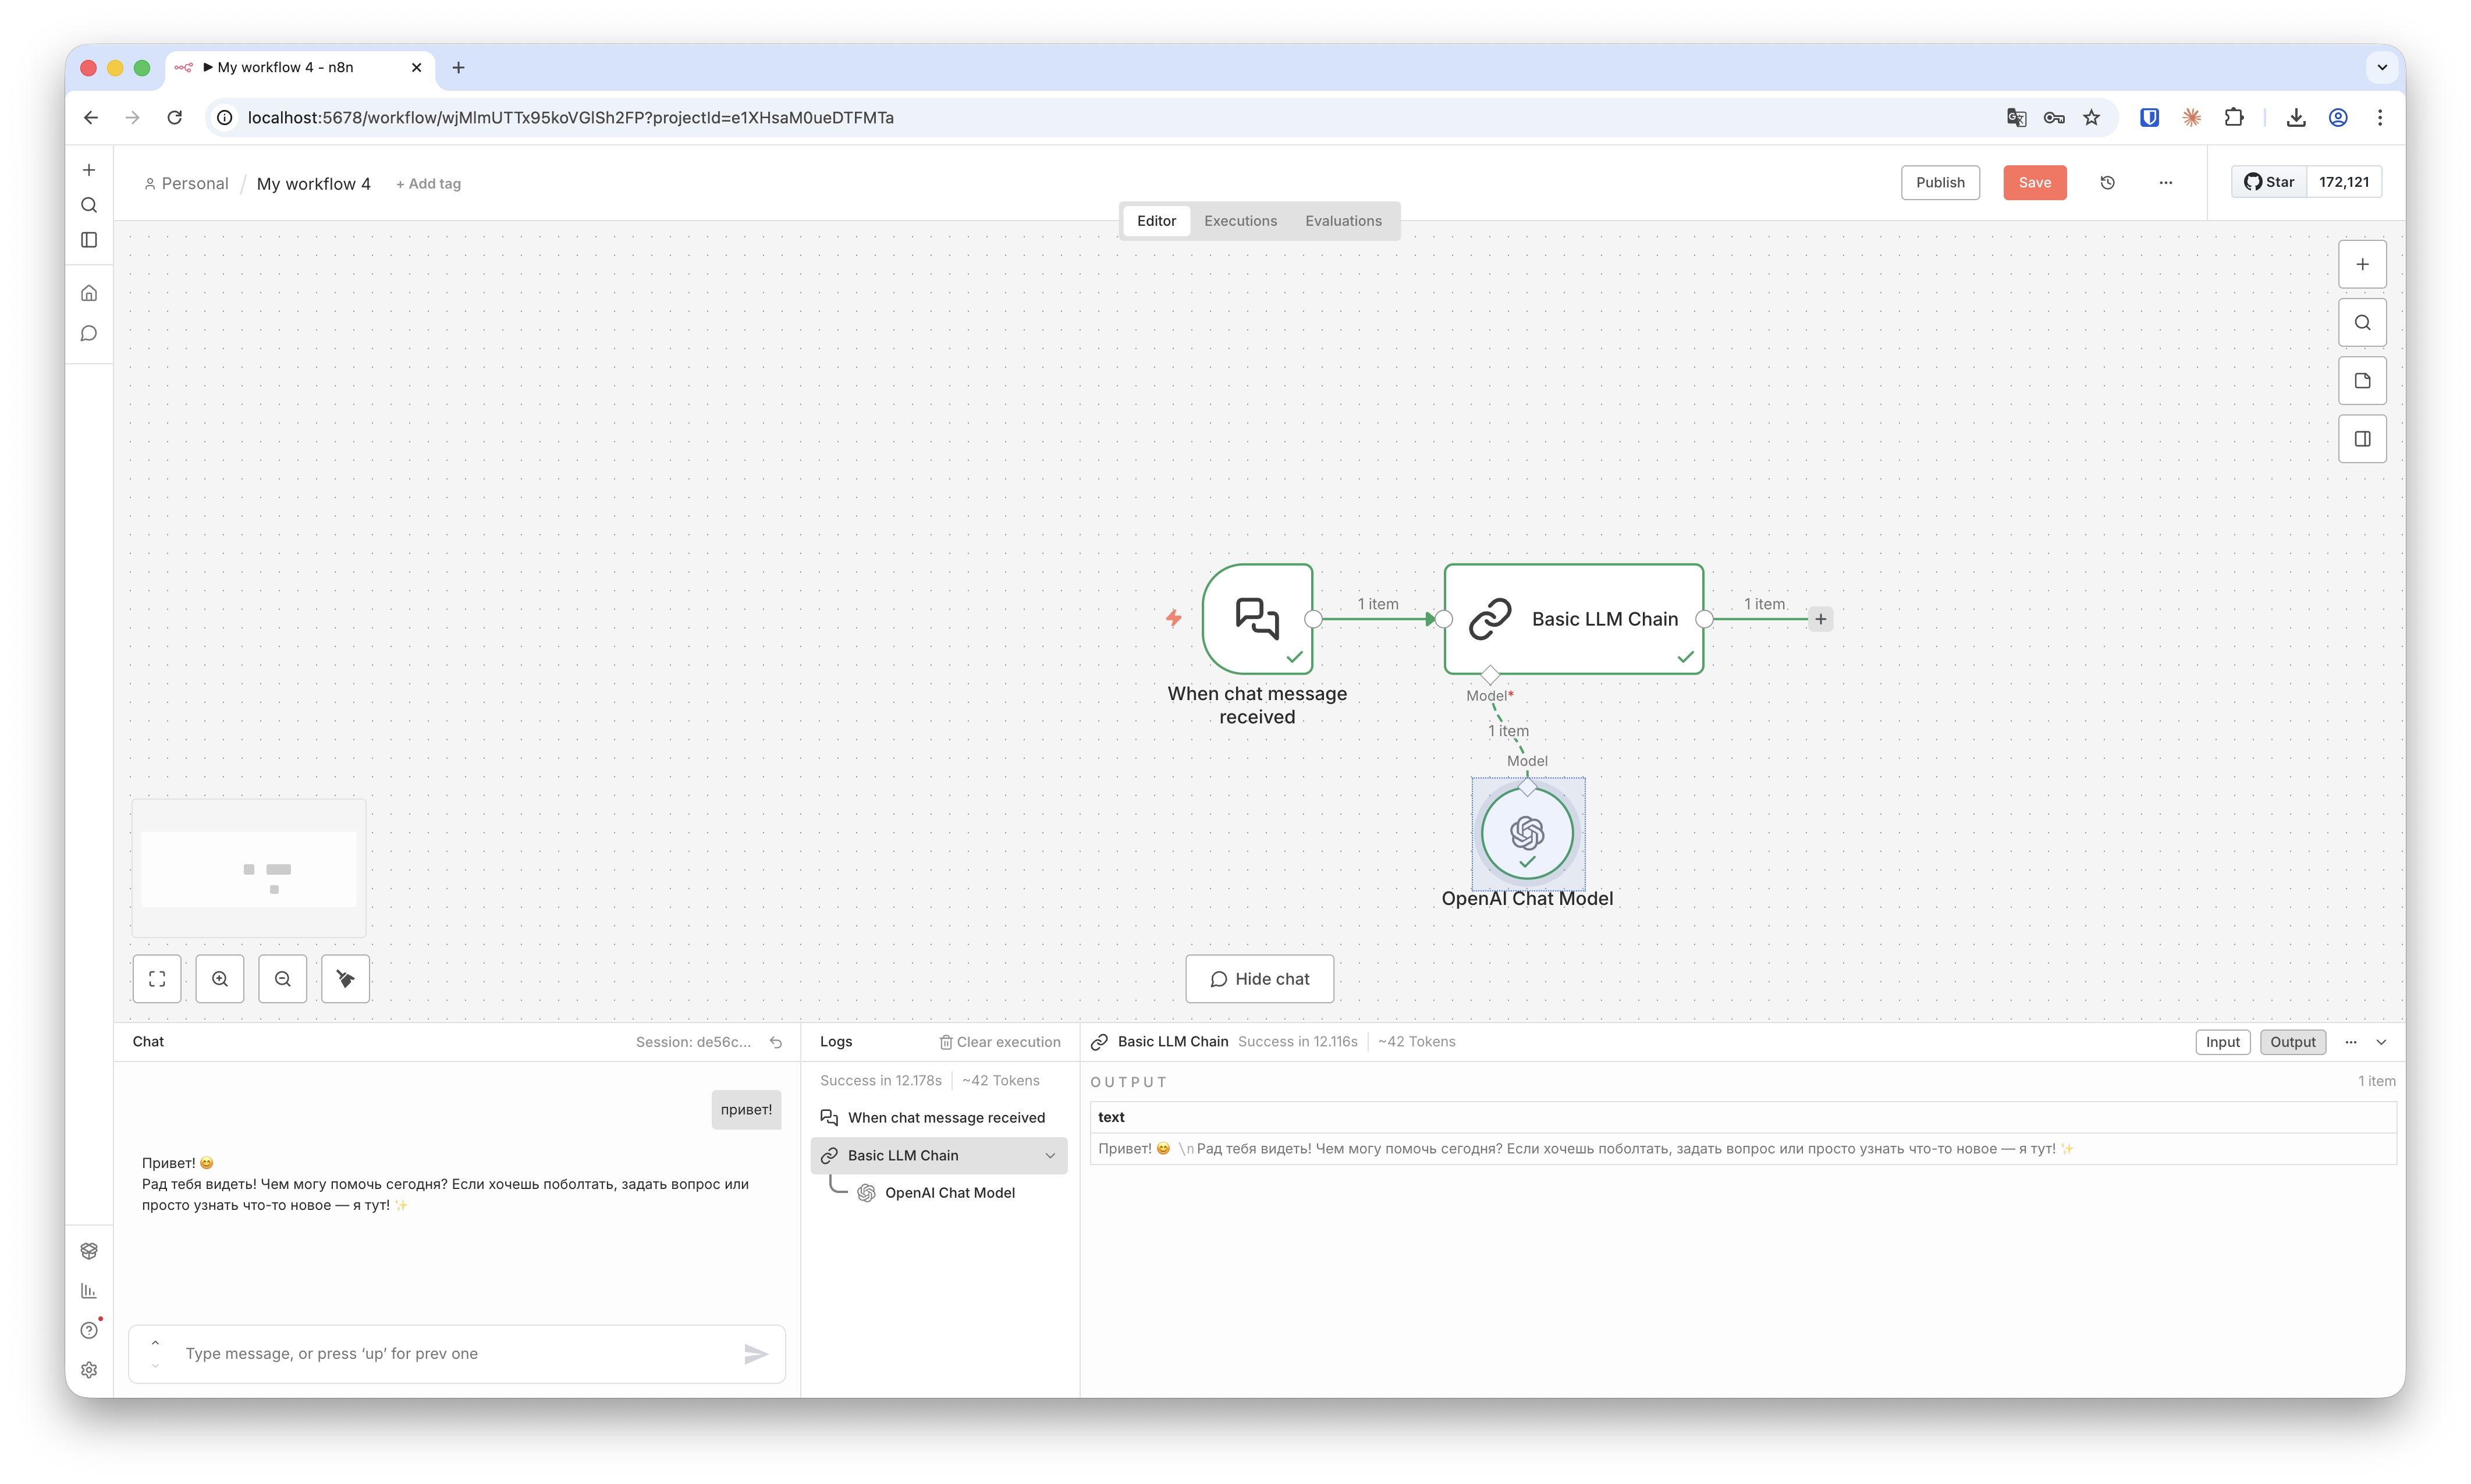
Task: Collapse the output panel with its chevron
Action: tap(2383, 1041)
